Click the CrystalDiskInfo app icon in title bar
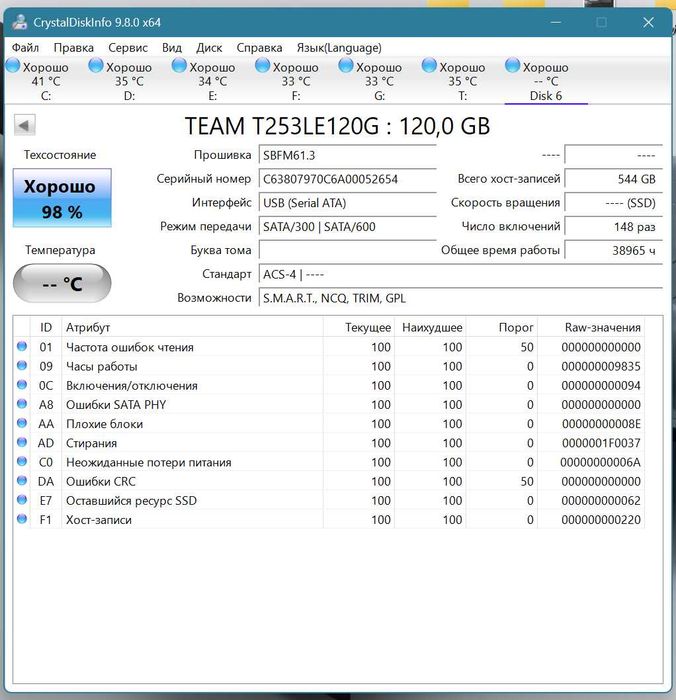676x700 pixels. click(x=19, y=22)
